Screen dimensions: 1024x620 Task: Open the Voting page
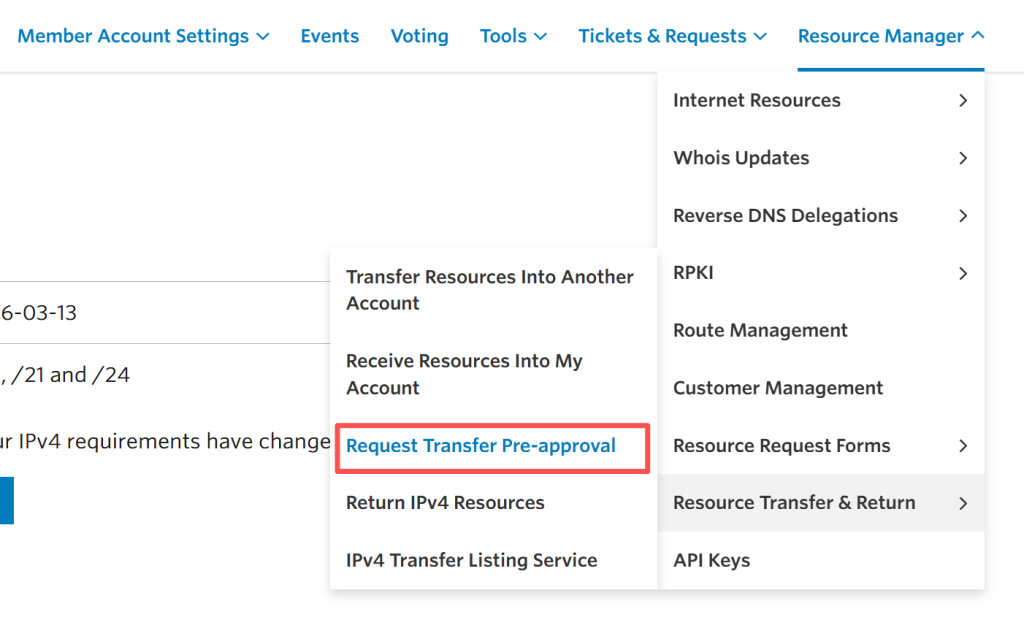click(x=419, y=36)
